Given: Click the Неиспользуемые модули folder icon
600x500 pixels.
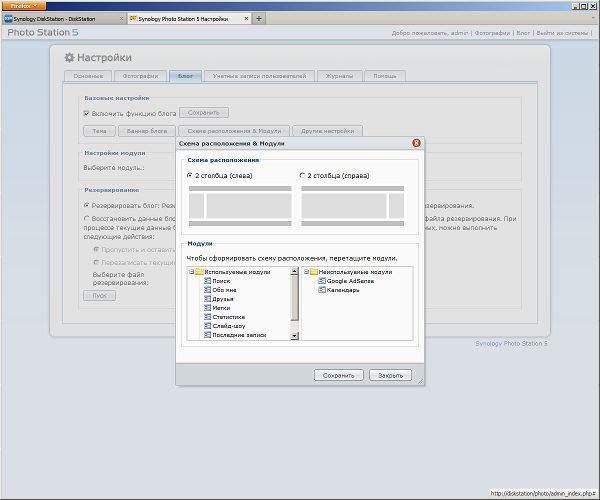Looking at the screenshot, I should [x=314, y=272].
